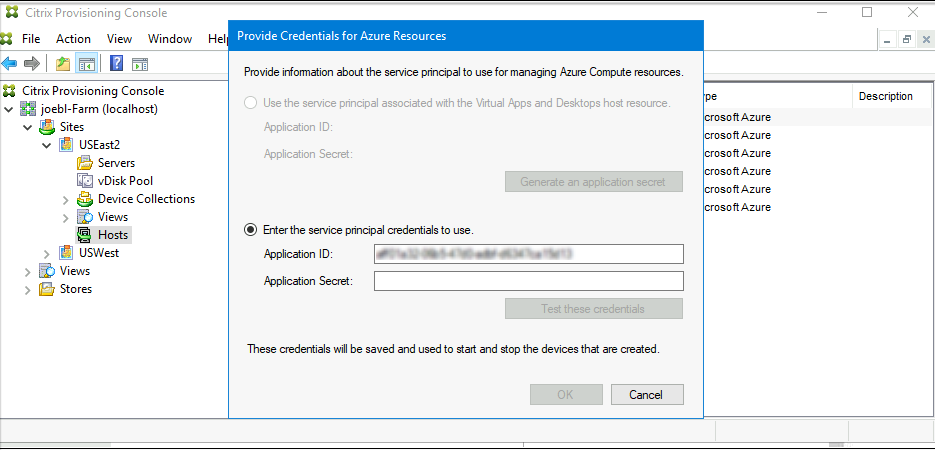
Task: Select the vDisk Pool node icon
Action: [x=85, y=181]
